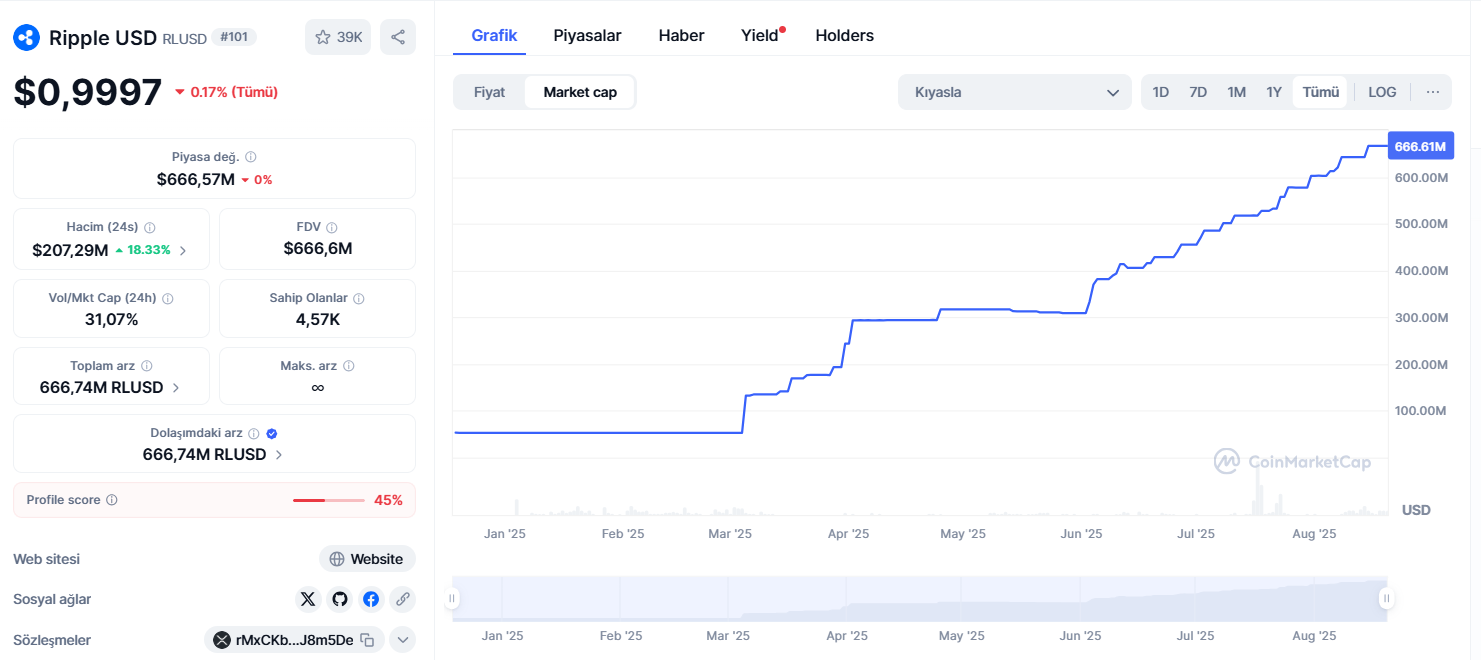Select the 7D time range

pos(1198,92)
